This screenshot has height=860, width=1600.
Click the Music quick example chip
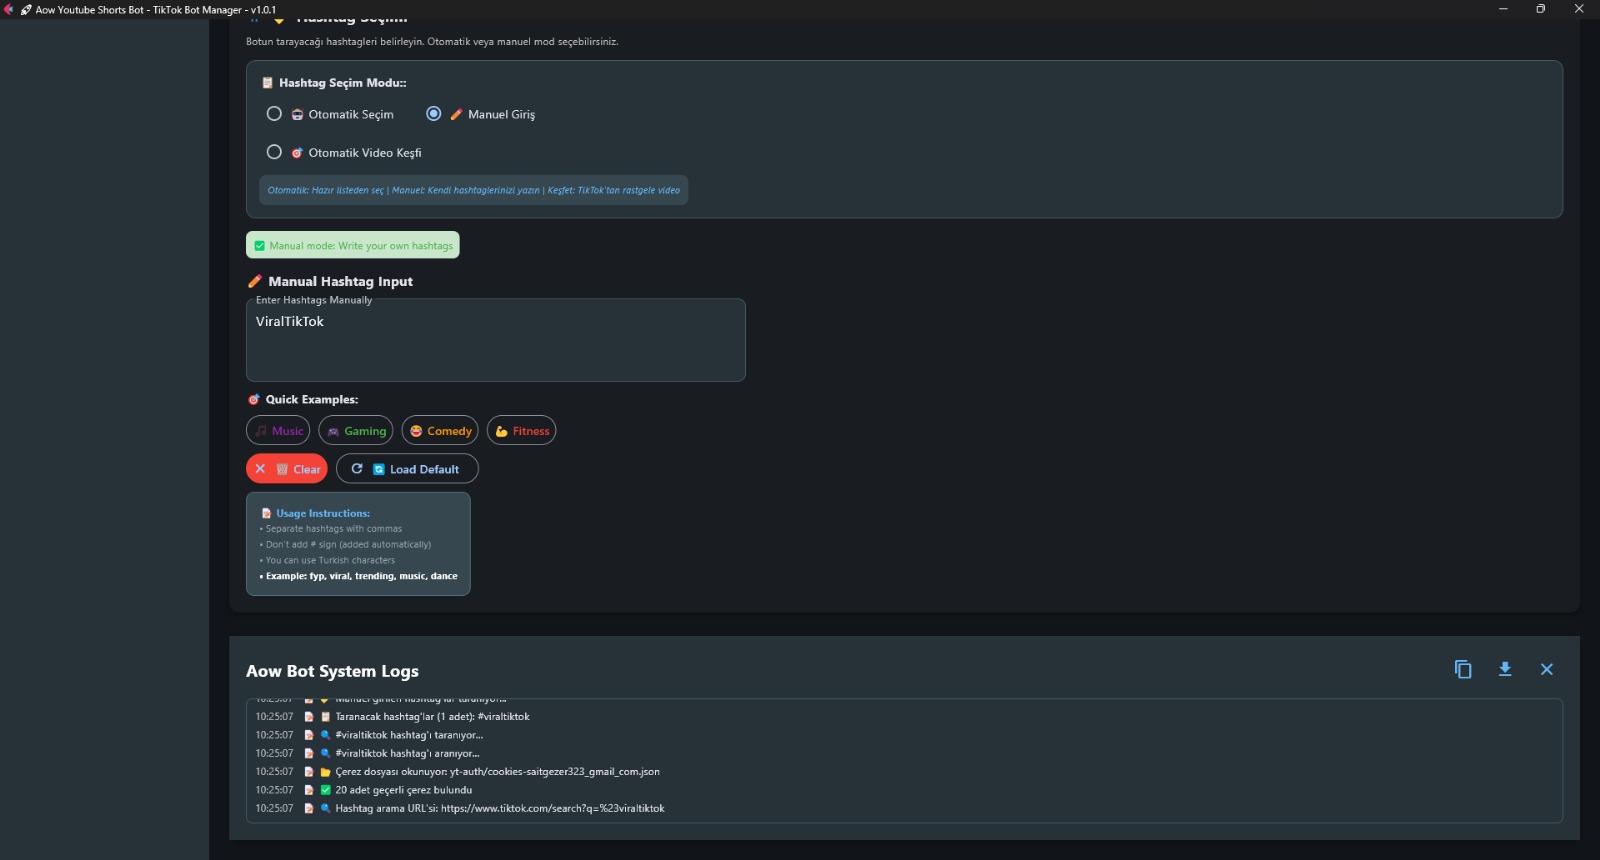[x=278, y=431]
